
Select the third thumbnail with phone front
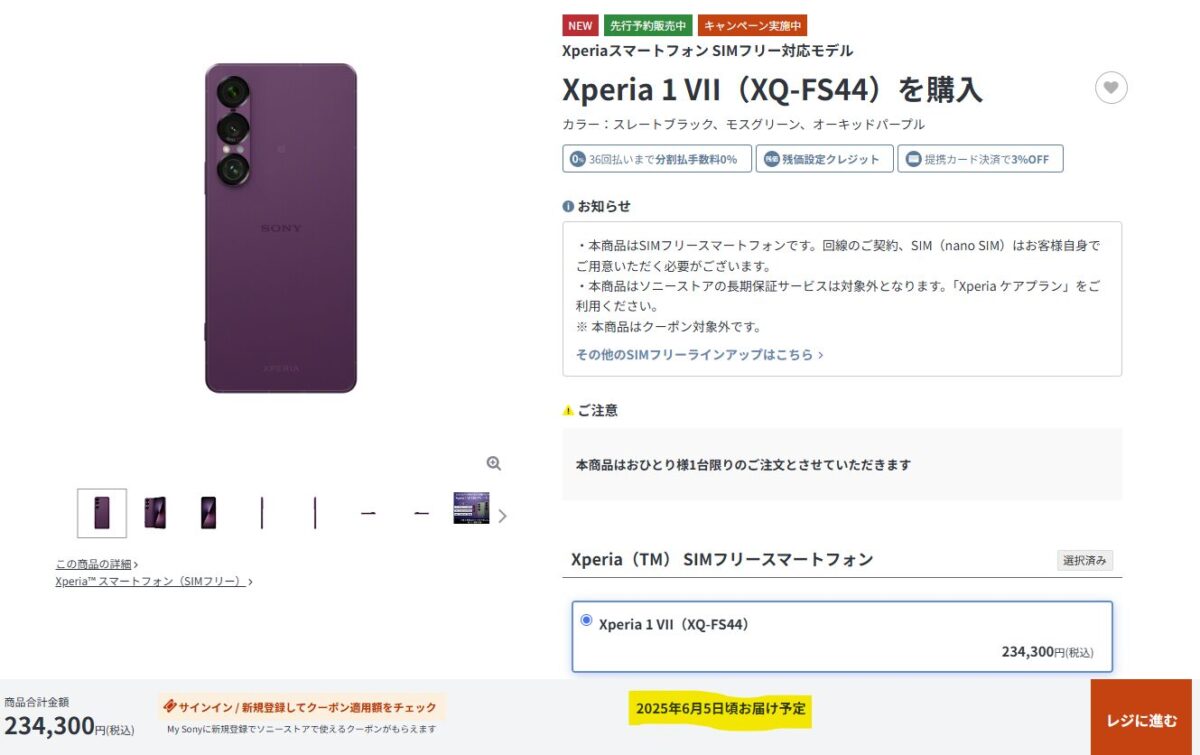(208, 513)
